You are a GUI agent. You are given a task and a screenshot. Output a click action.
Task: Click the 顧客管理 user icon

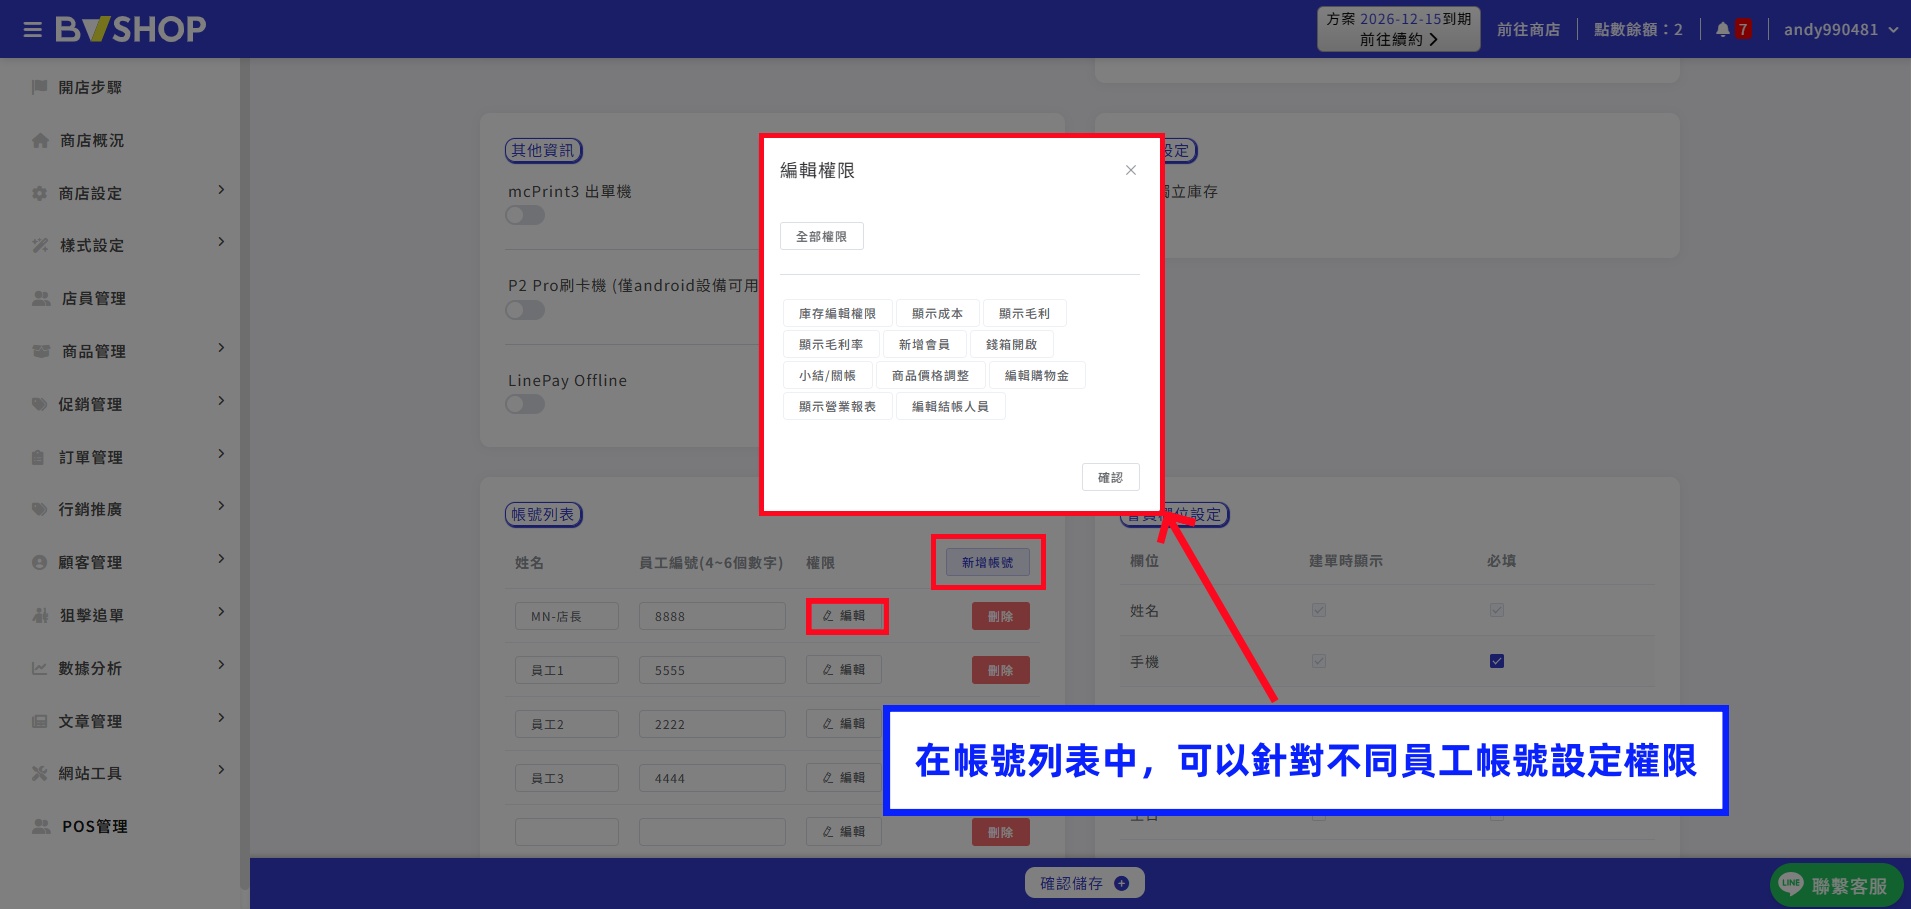click(40, 562)
